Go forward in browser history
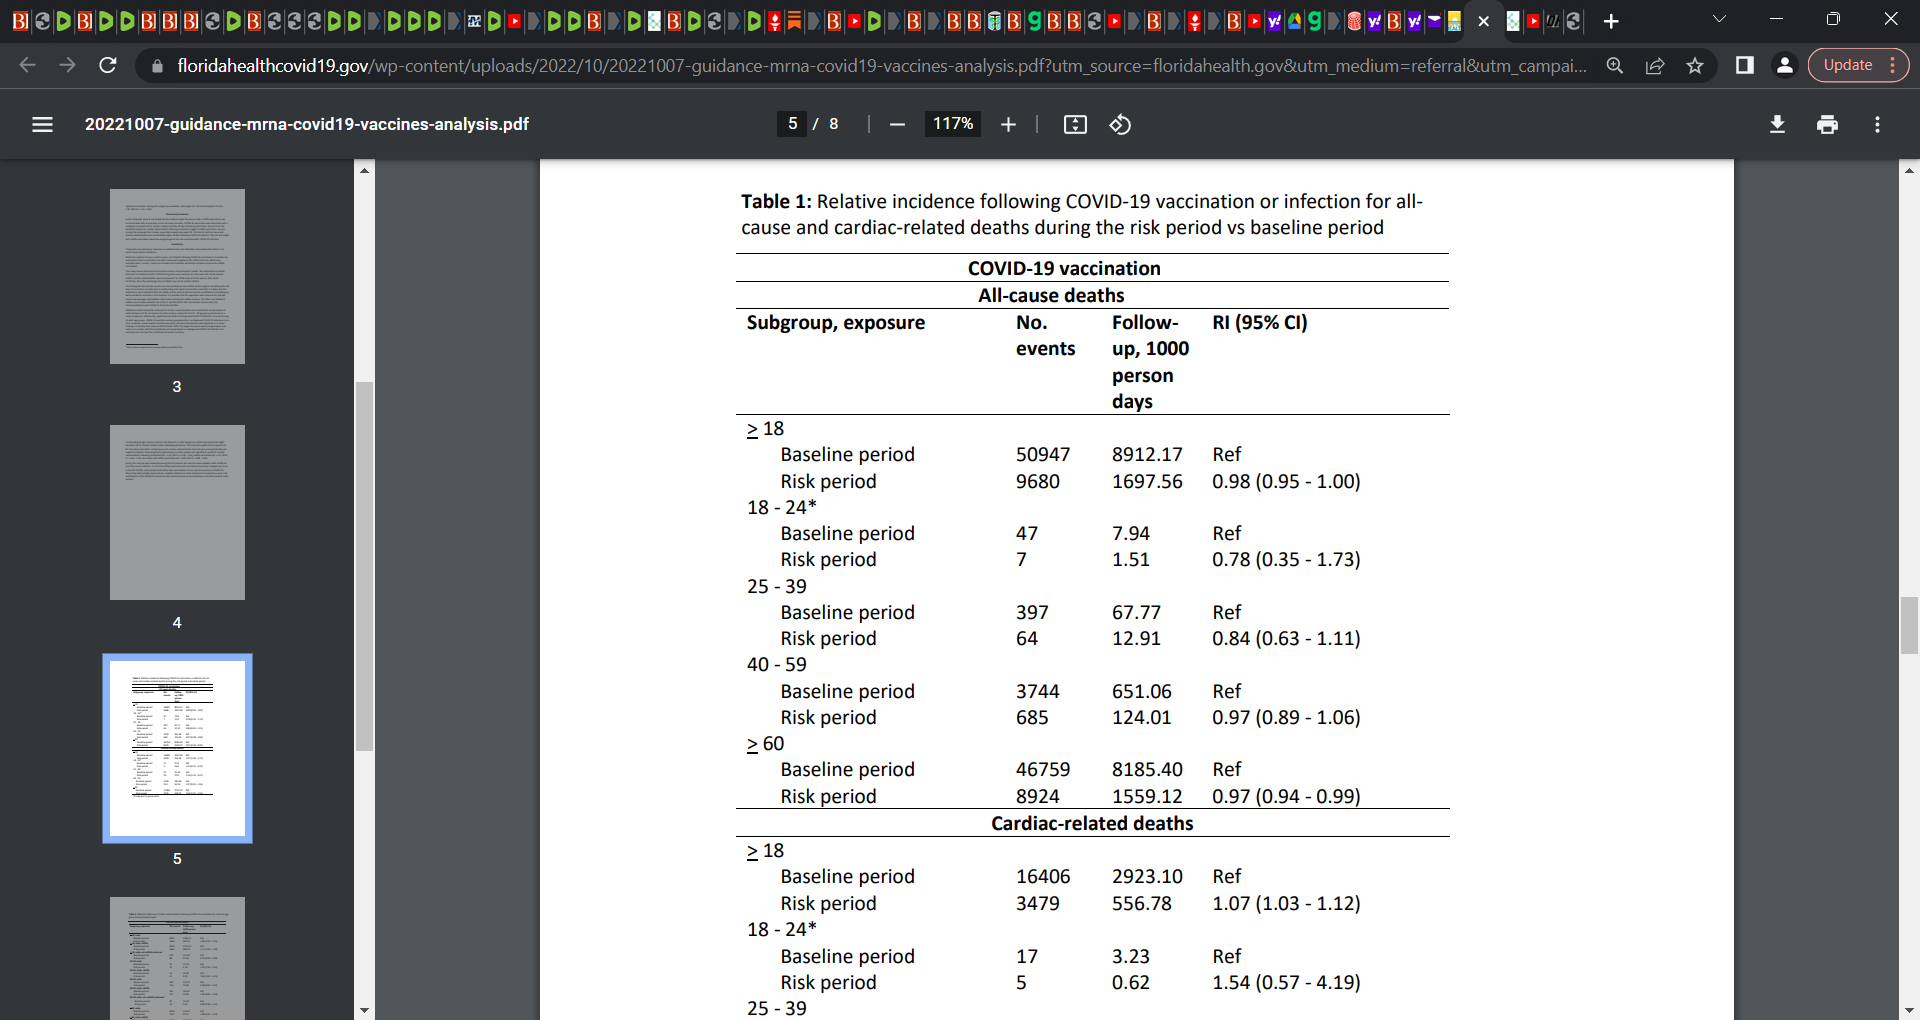 67,65
